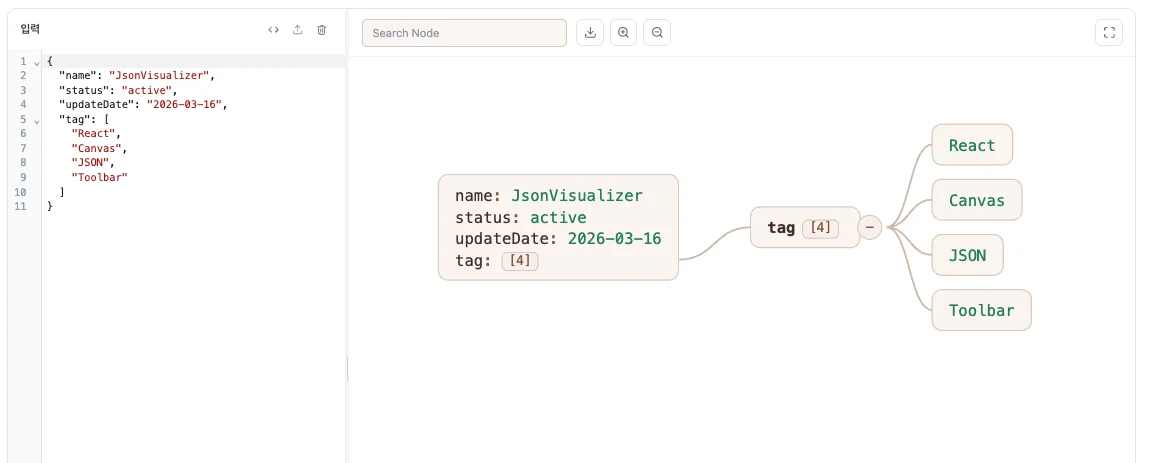Click the "React" string in editor

93,134
